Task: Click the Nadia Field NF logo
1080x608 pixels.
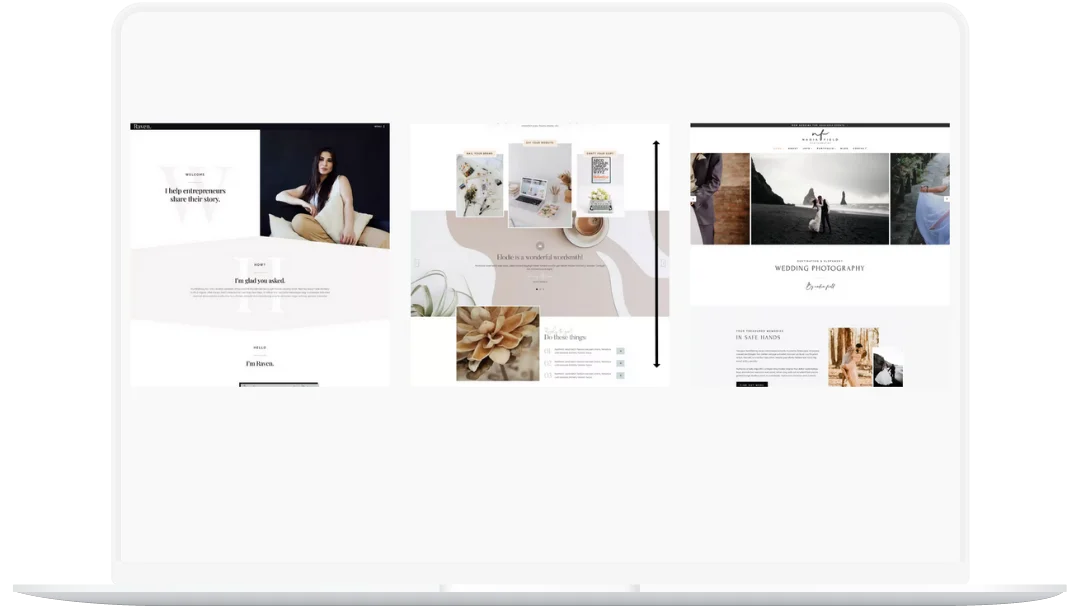Action: coord(820,136)
